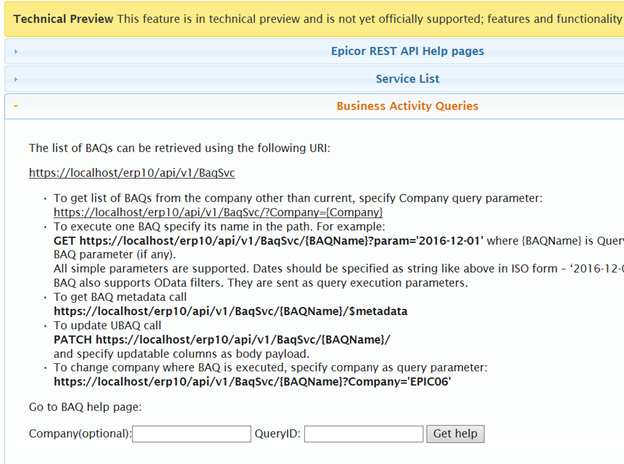Screen dimensions: 624x464
Task: Click the Get help button
Action: click(455, 434)
